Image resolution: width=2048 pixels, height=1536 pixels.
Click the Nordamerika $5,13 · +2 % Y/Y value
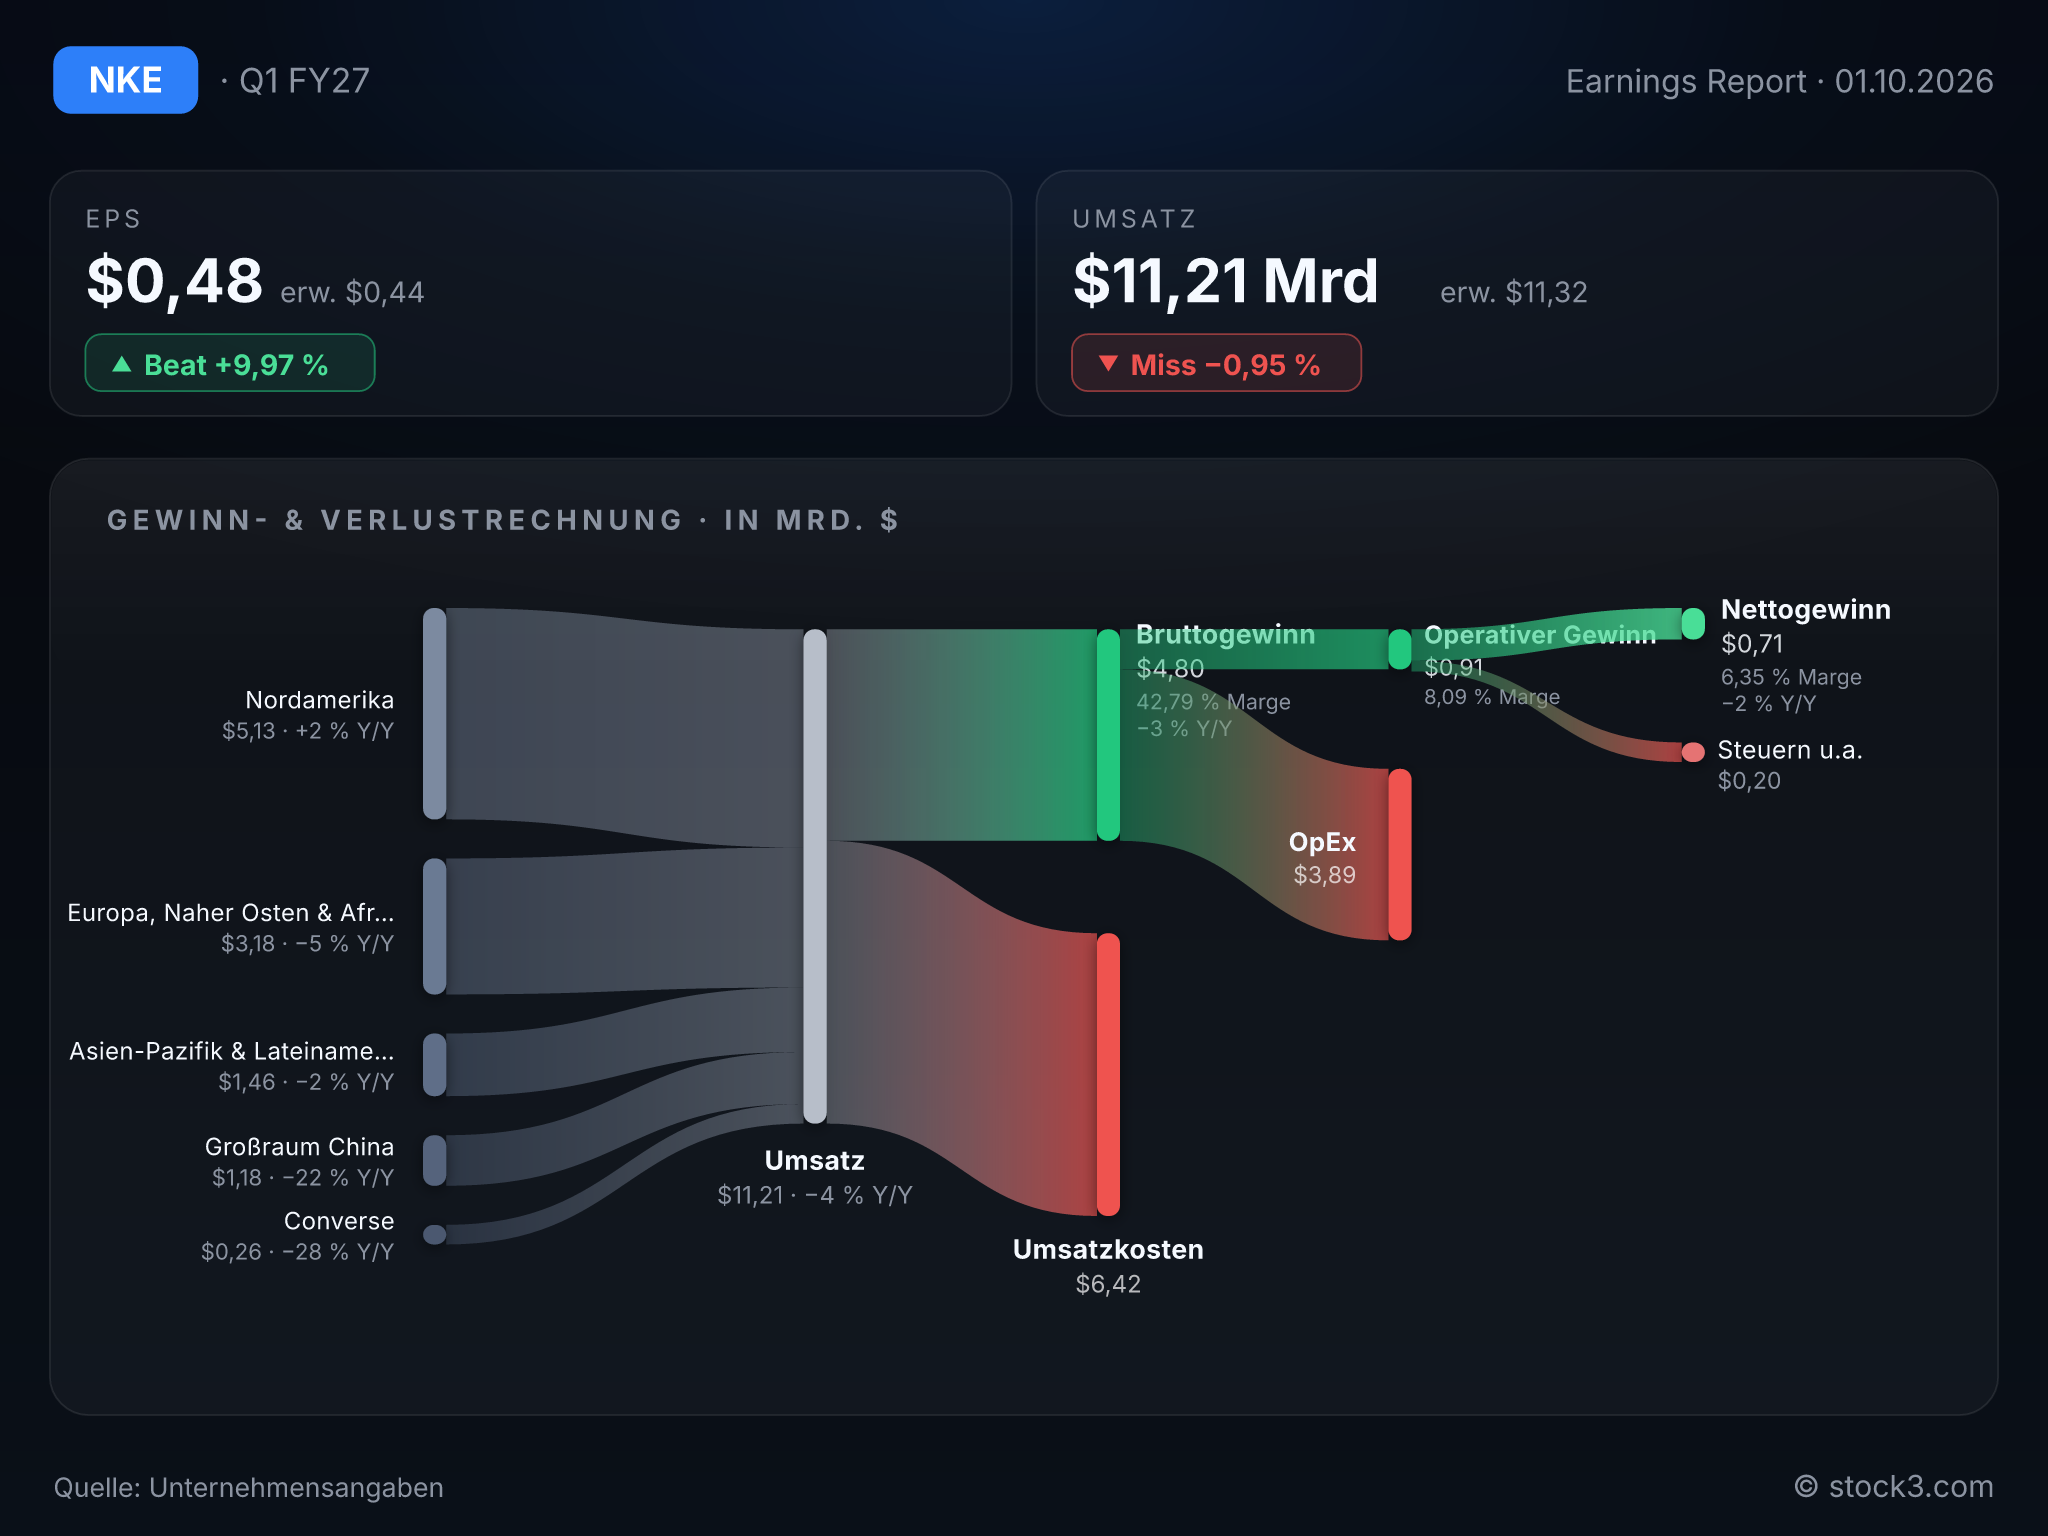pos(308,731)
